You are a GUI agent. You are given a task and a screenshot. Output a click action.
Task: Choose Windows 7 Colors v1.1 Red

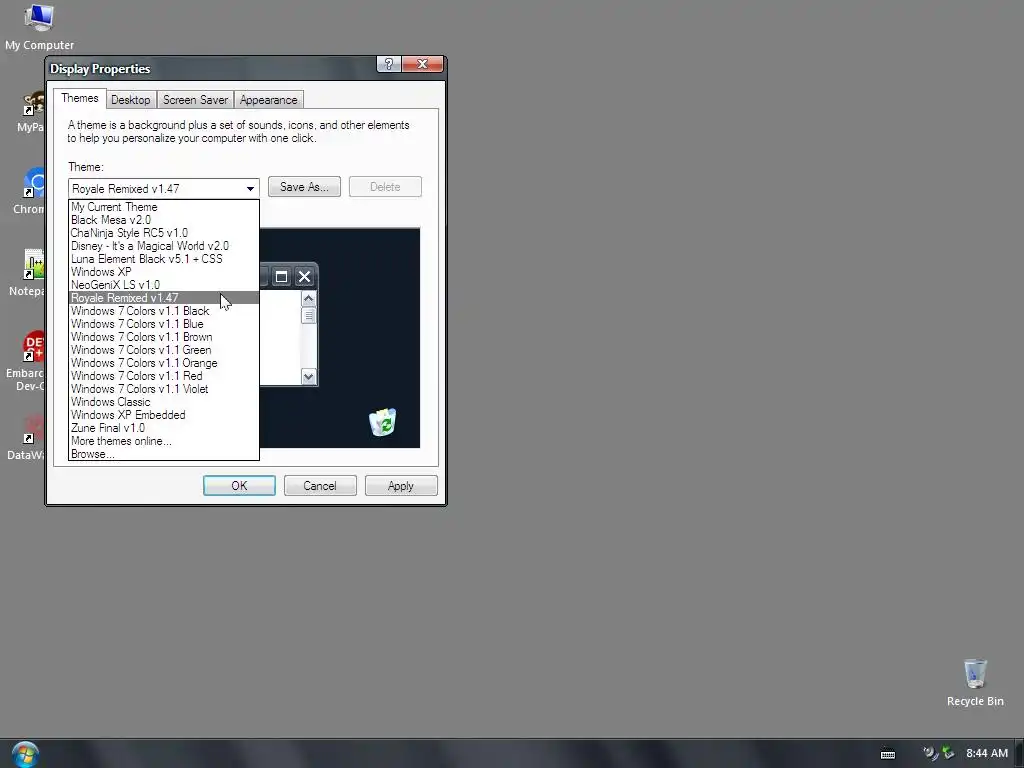[164, 376]
